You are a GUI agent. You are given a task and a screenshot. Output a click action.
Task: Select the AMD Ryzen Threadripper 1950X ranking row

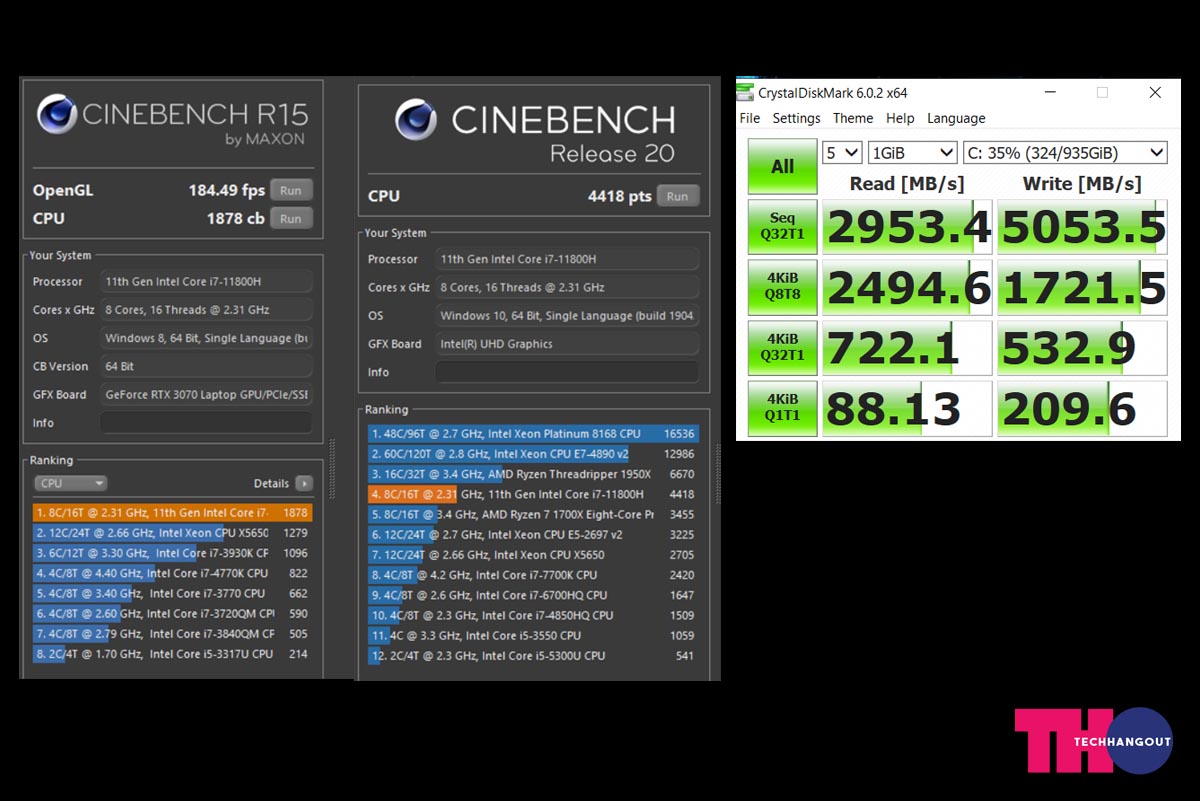point(533,474)
